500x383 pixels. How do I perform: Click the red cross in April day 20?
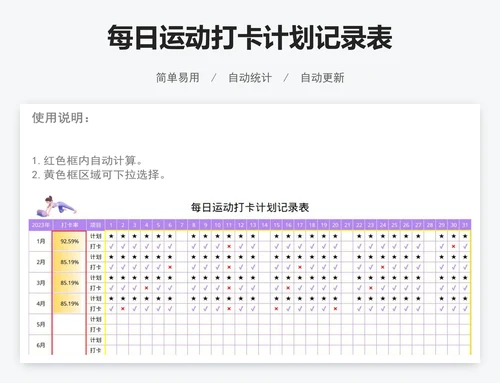click(335, 309)
